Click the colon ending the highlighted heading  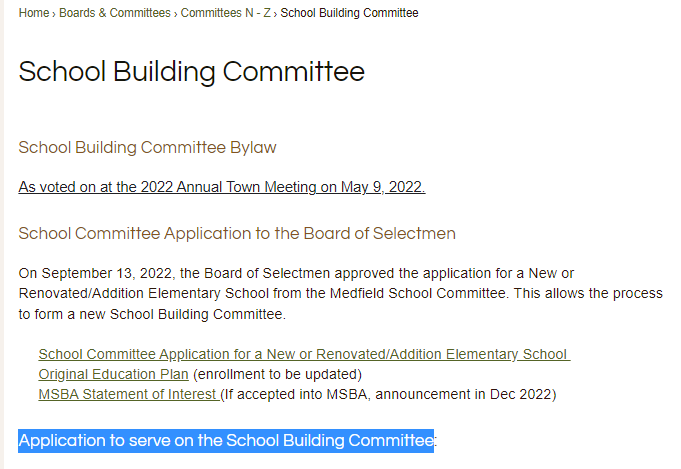[436, 441]
